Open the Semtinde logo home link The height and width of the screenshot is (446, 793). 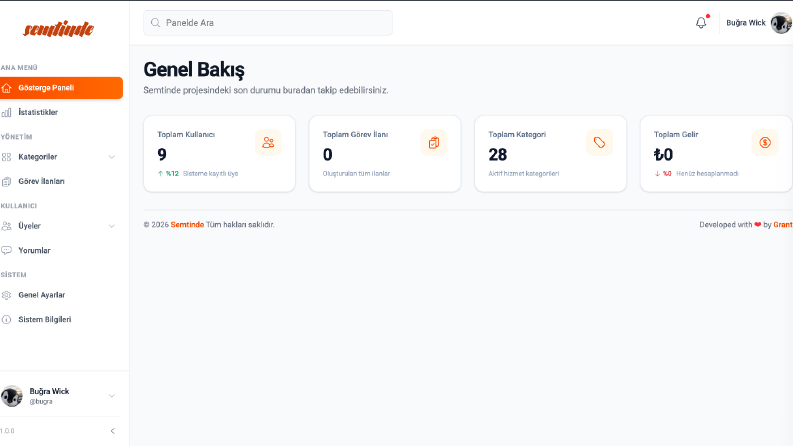tap(59, 29)
